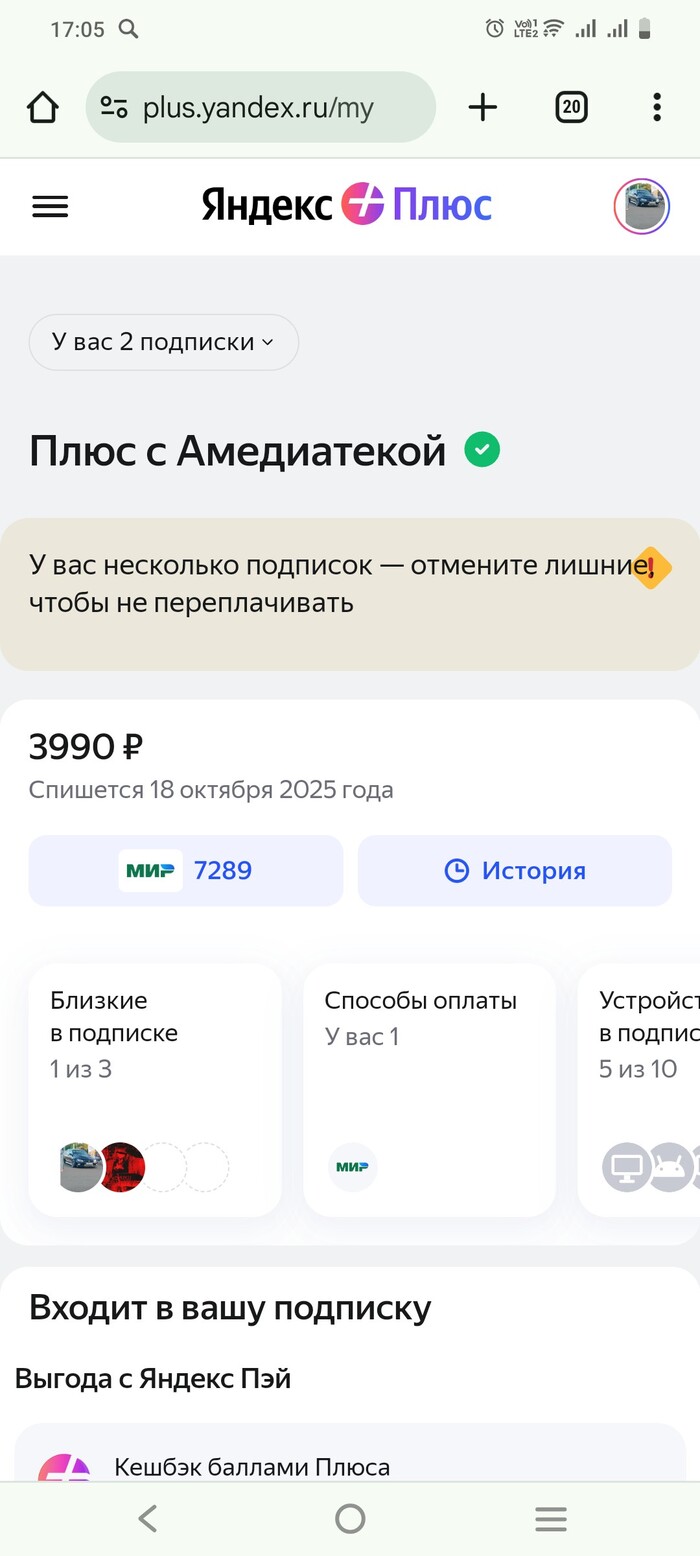
Task: Open payment История
Action: [515, 870]
